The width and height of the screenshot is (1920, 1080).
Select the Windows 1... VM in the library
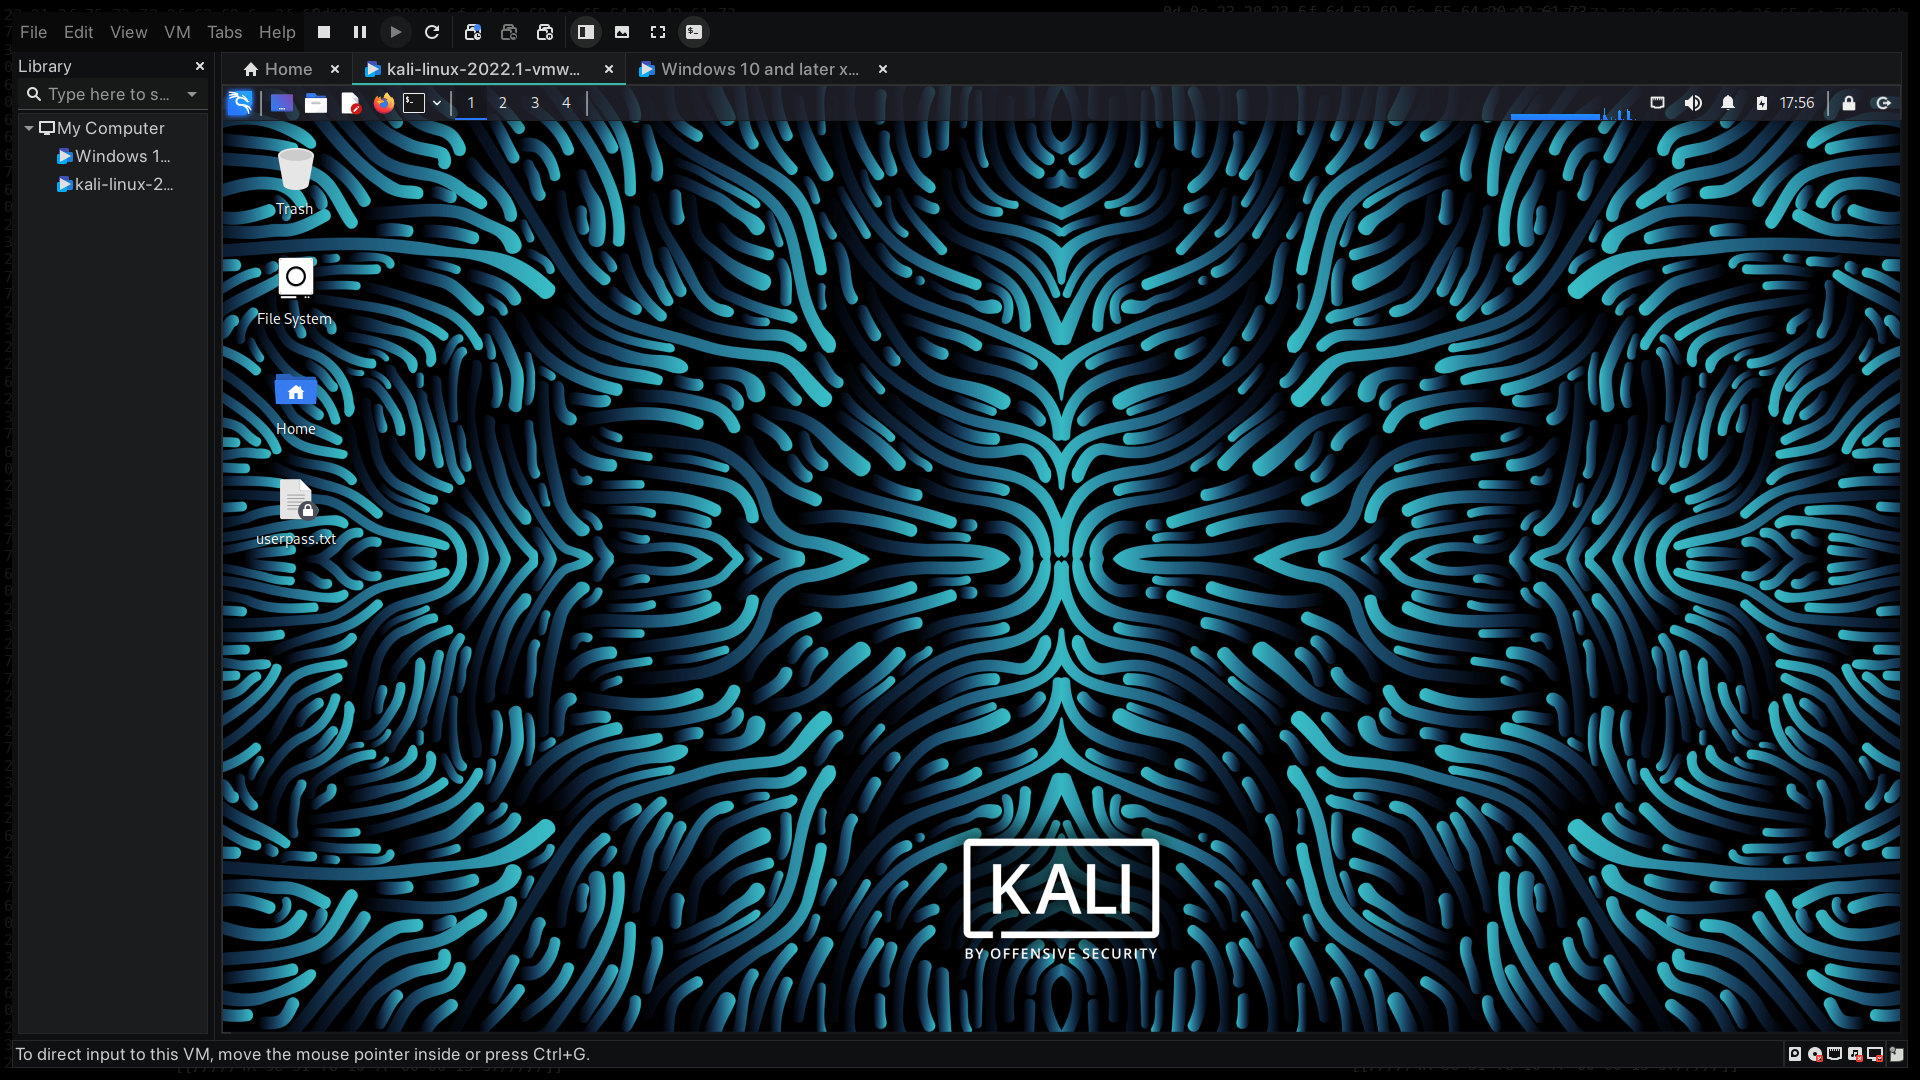pyautogui.click(x=122, y=156)
